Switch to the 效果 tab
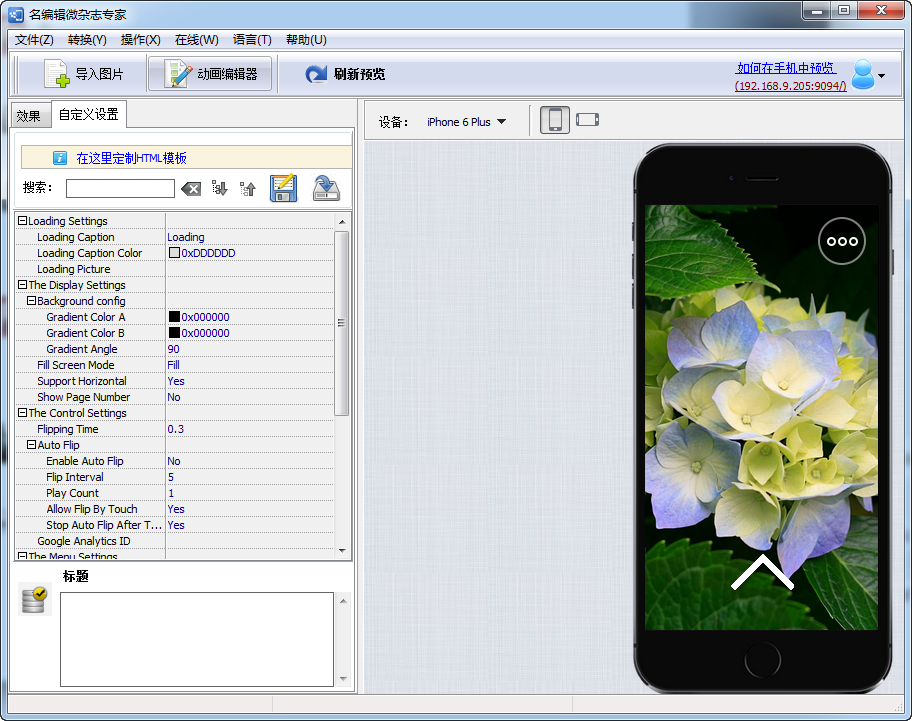This screenshot has width=912, height=721. [28, 116]
